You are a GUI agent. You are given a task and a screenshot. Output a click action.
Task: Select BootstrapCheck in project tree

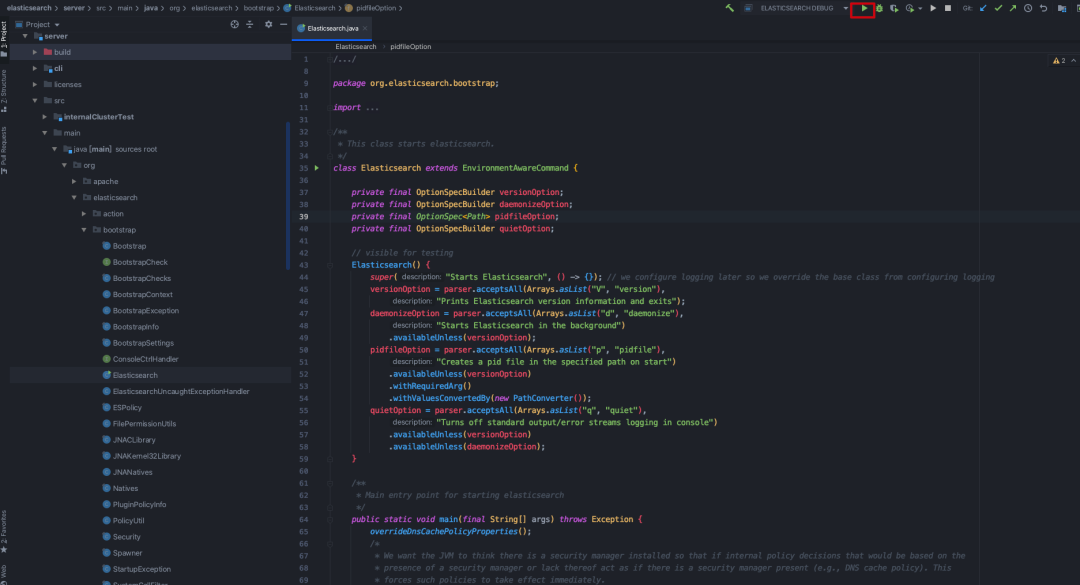point(140,263)
